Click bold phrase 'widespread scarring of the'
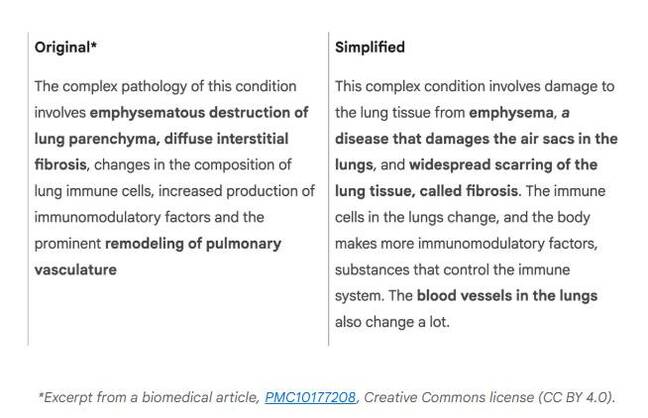 pos(503,165)
